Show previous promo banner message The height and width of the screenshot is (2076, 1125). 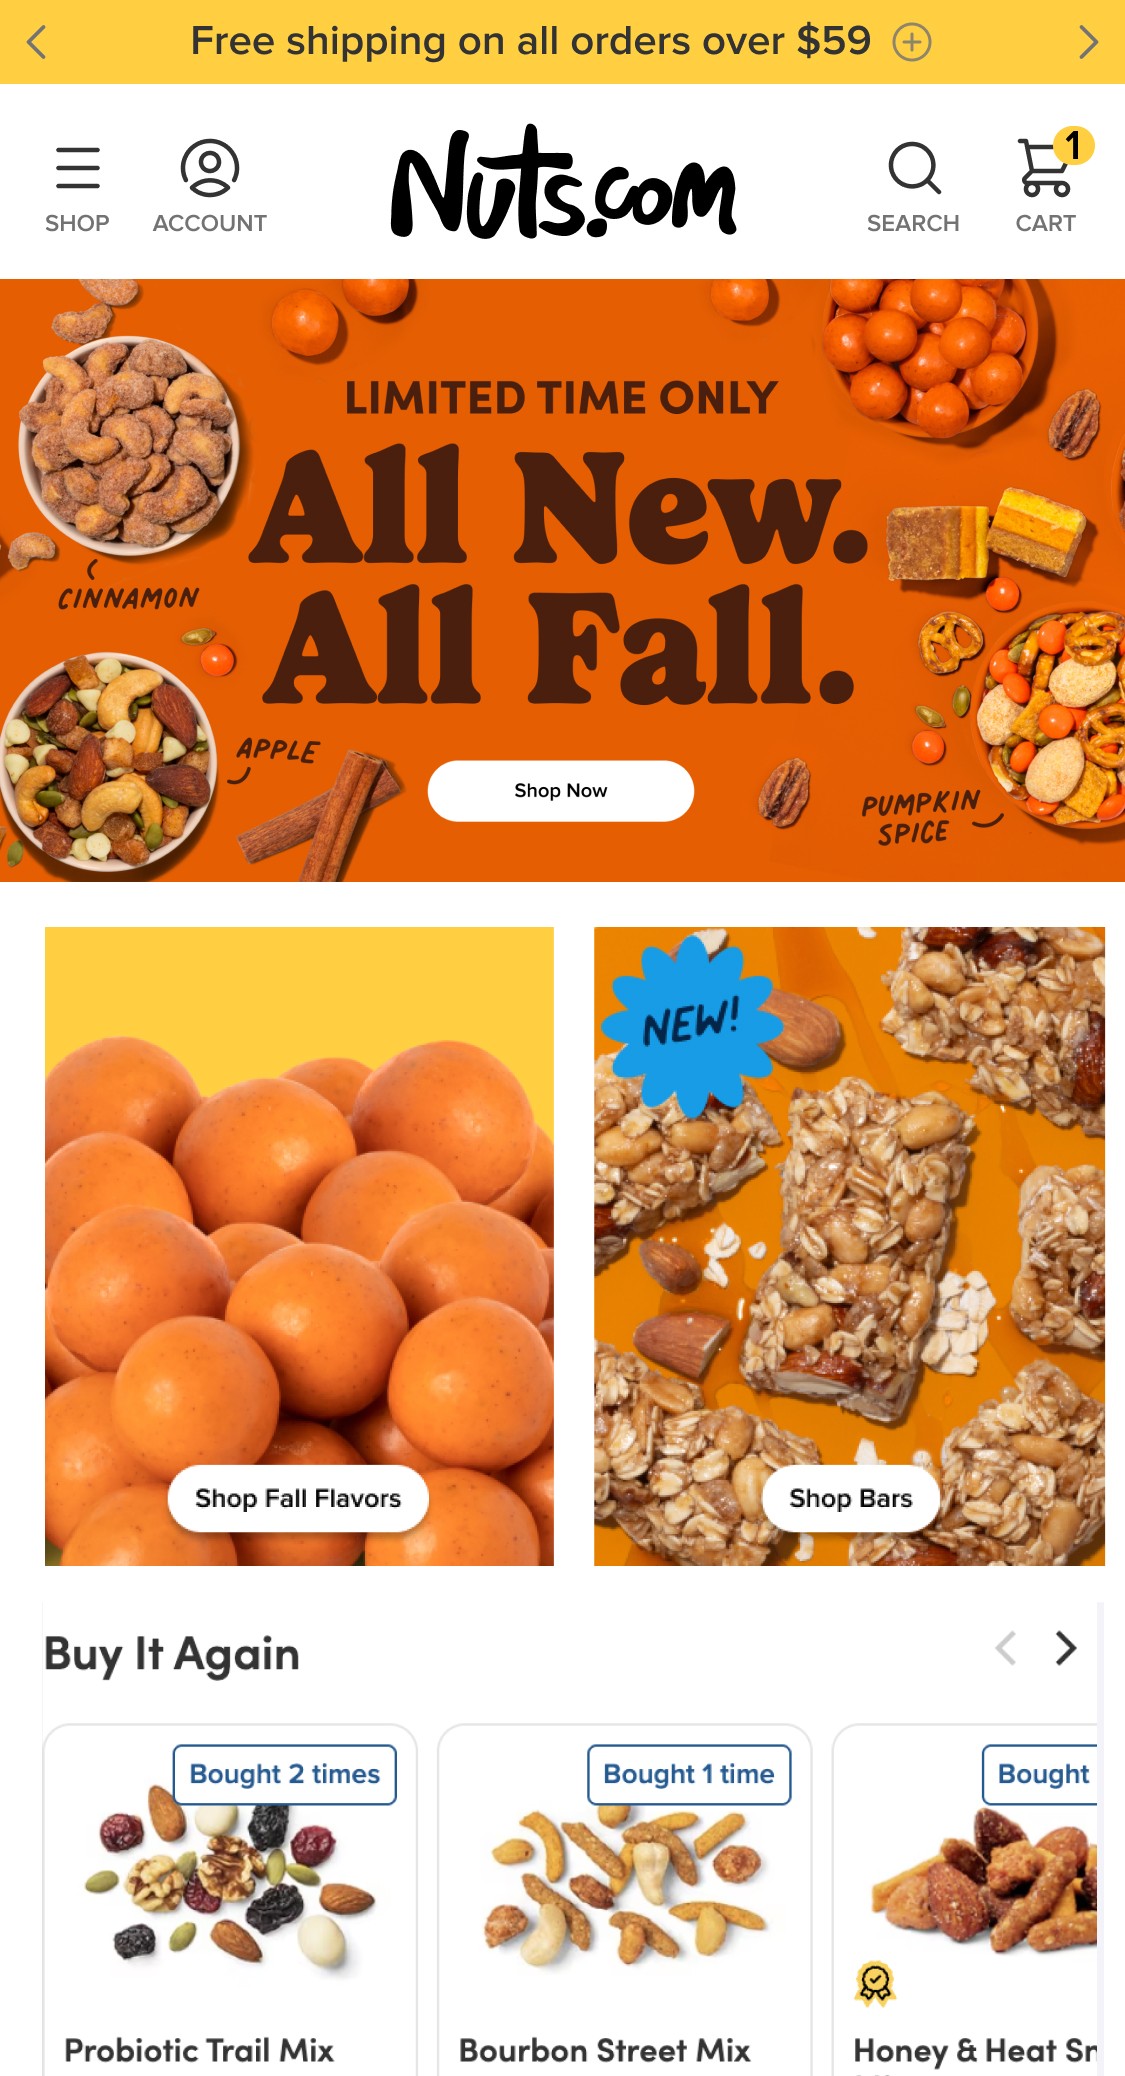coord(37,42)
